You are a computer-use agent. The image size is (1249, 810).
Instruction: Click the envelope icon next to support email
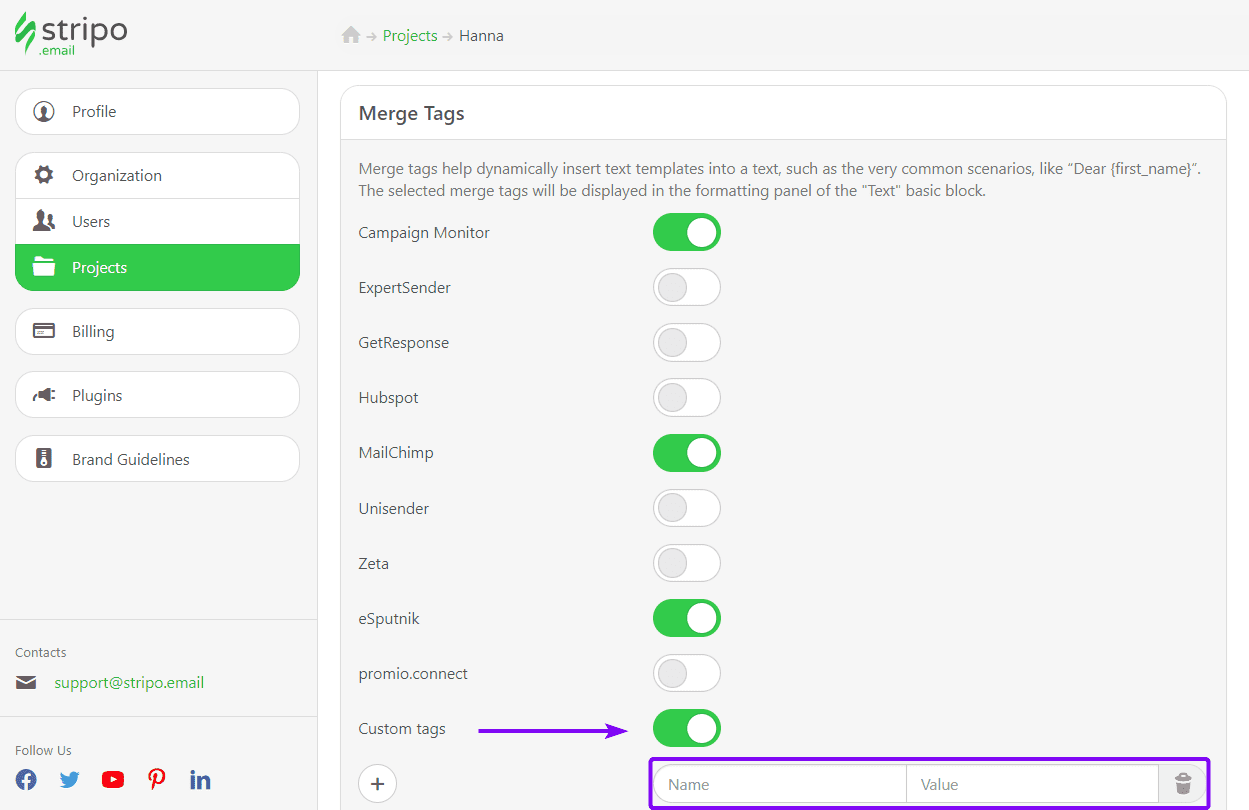25,682
